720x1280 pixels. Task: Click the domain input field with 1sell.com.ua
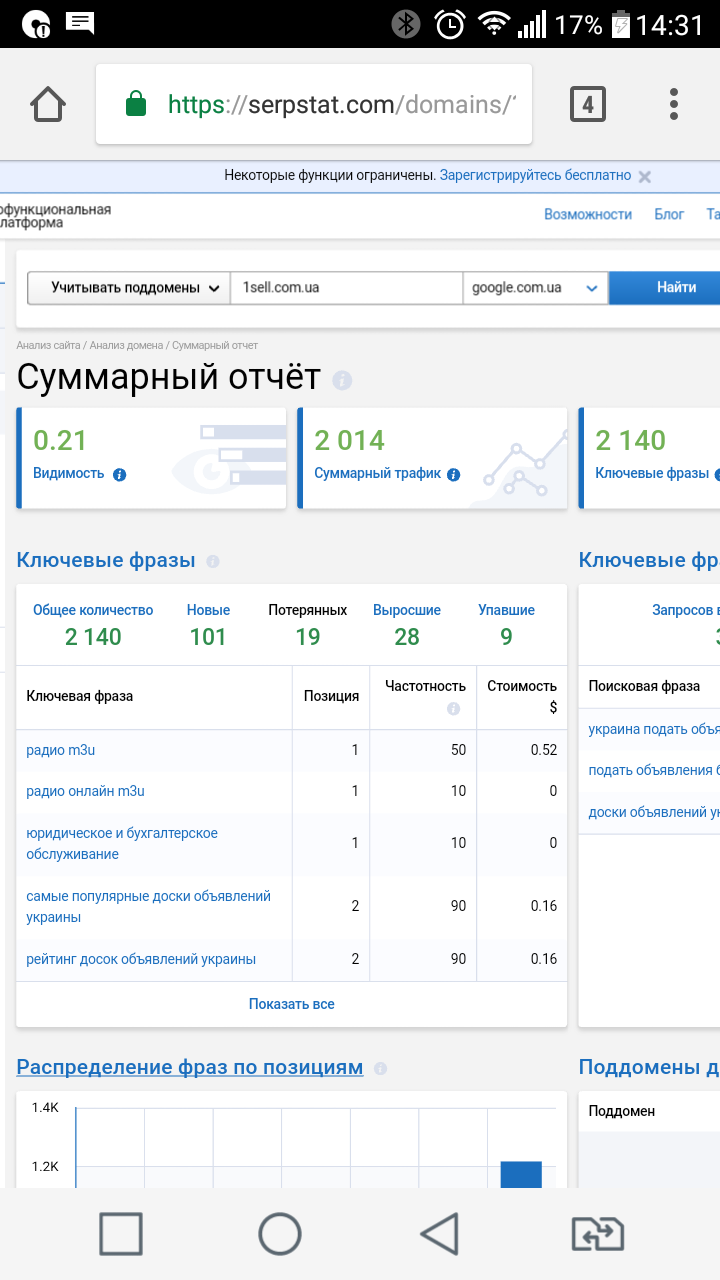[346, 288]
